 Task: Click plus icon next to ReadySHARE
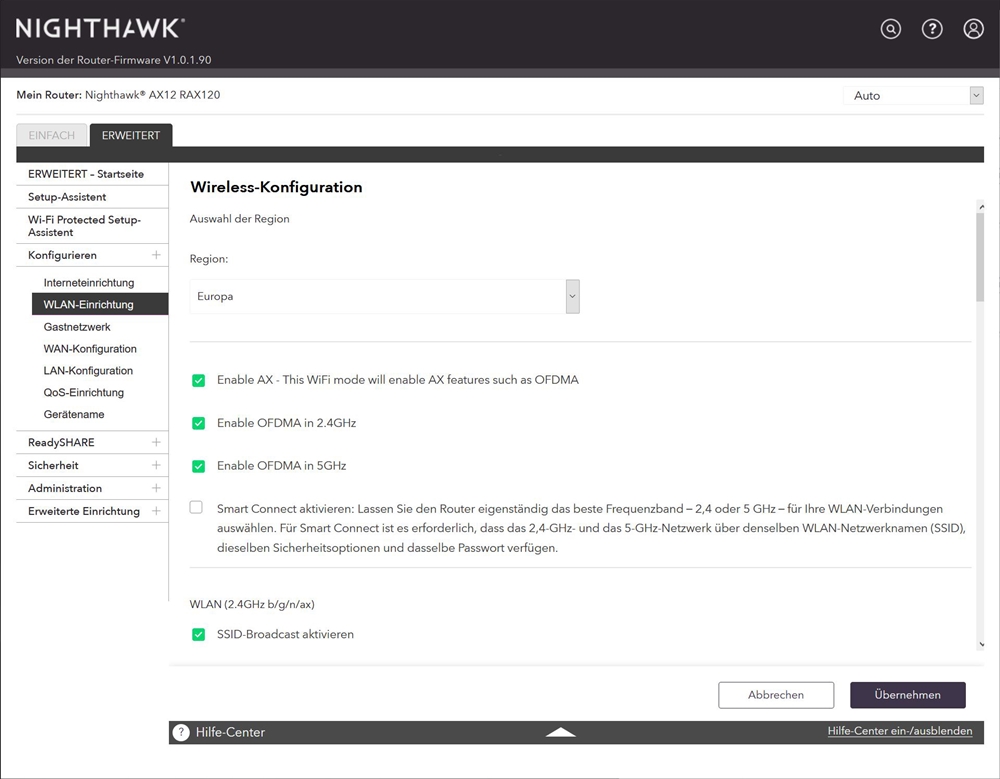click(x=156, y=442)
